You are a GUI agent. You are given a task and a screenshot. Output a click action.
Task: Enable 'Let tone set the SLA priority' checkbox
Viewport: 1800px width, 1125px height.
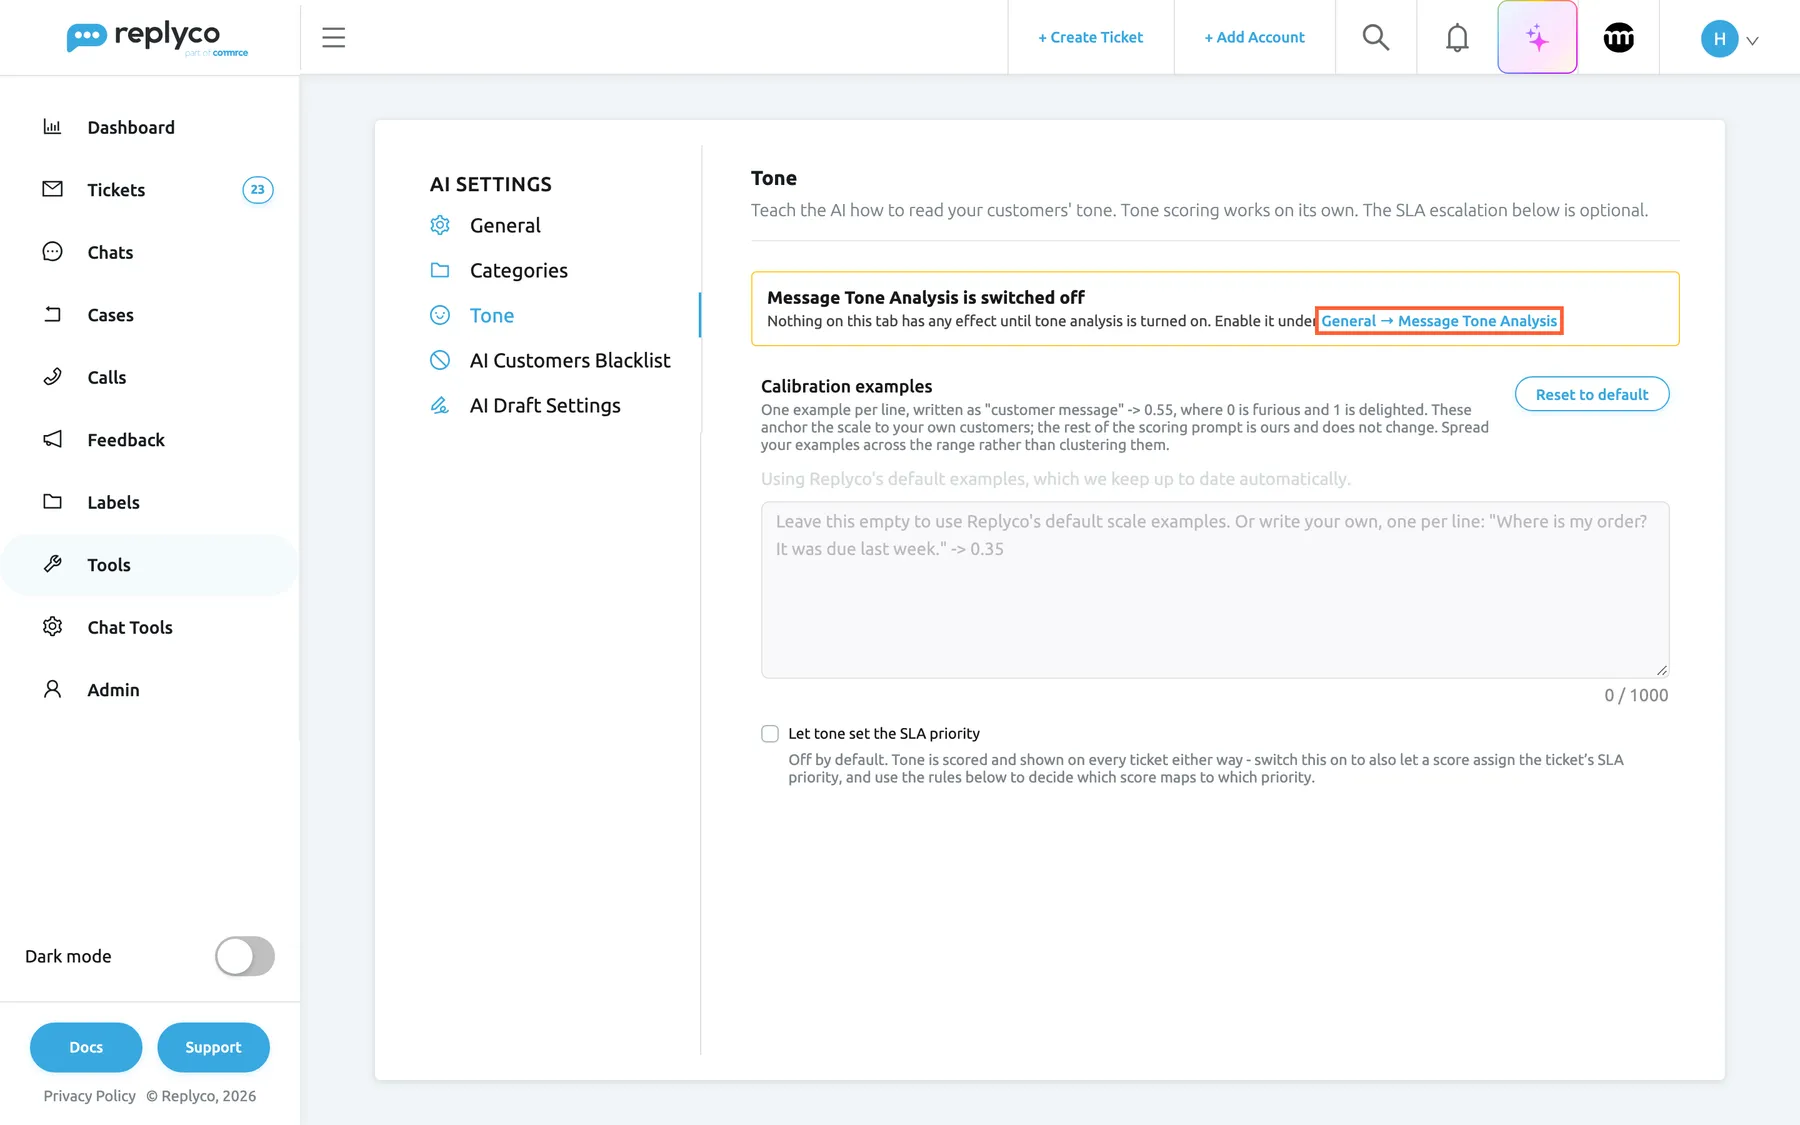coord(770,734)
